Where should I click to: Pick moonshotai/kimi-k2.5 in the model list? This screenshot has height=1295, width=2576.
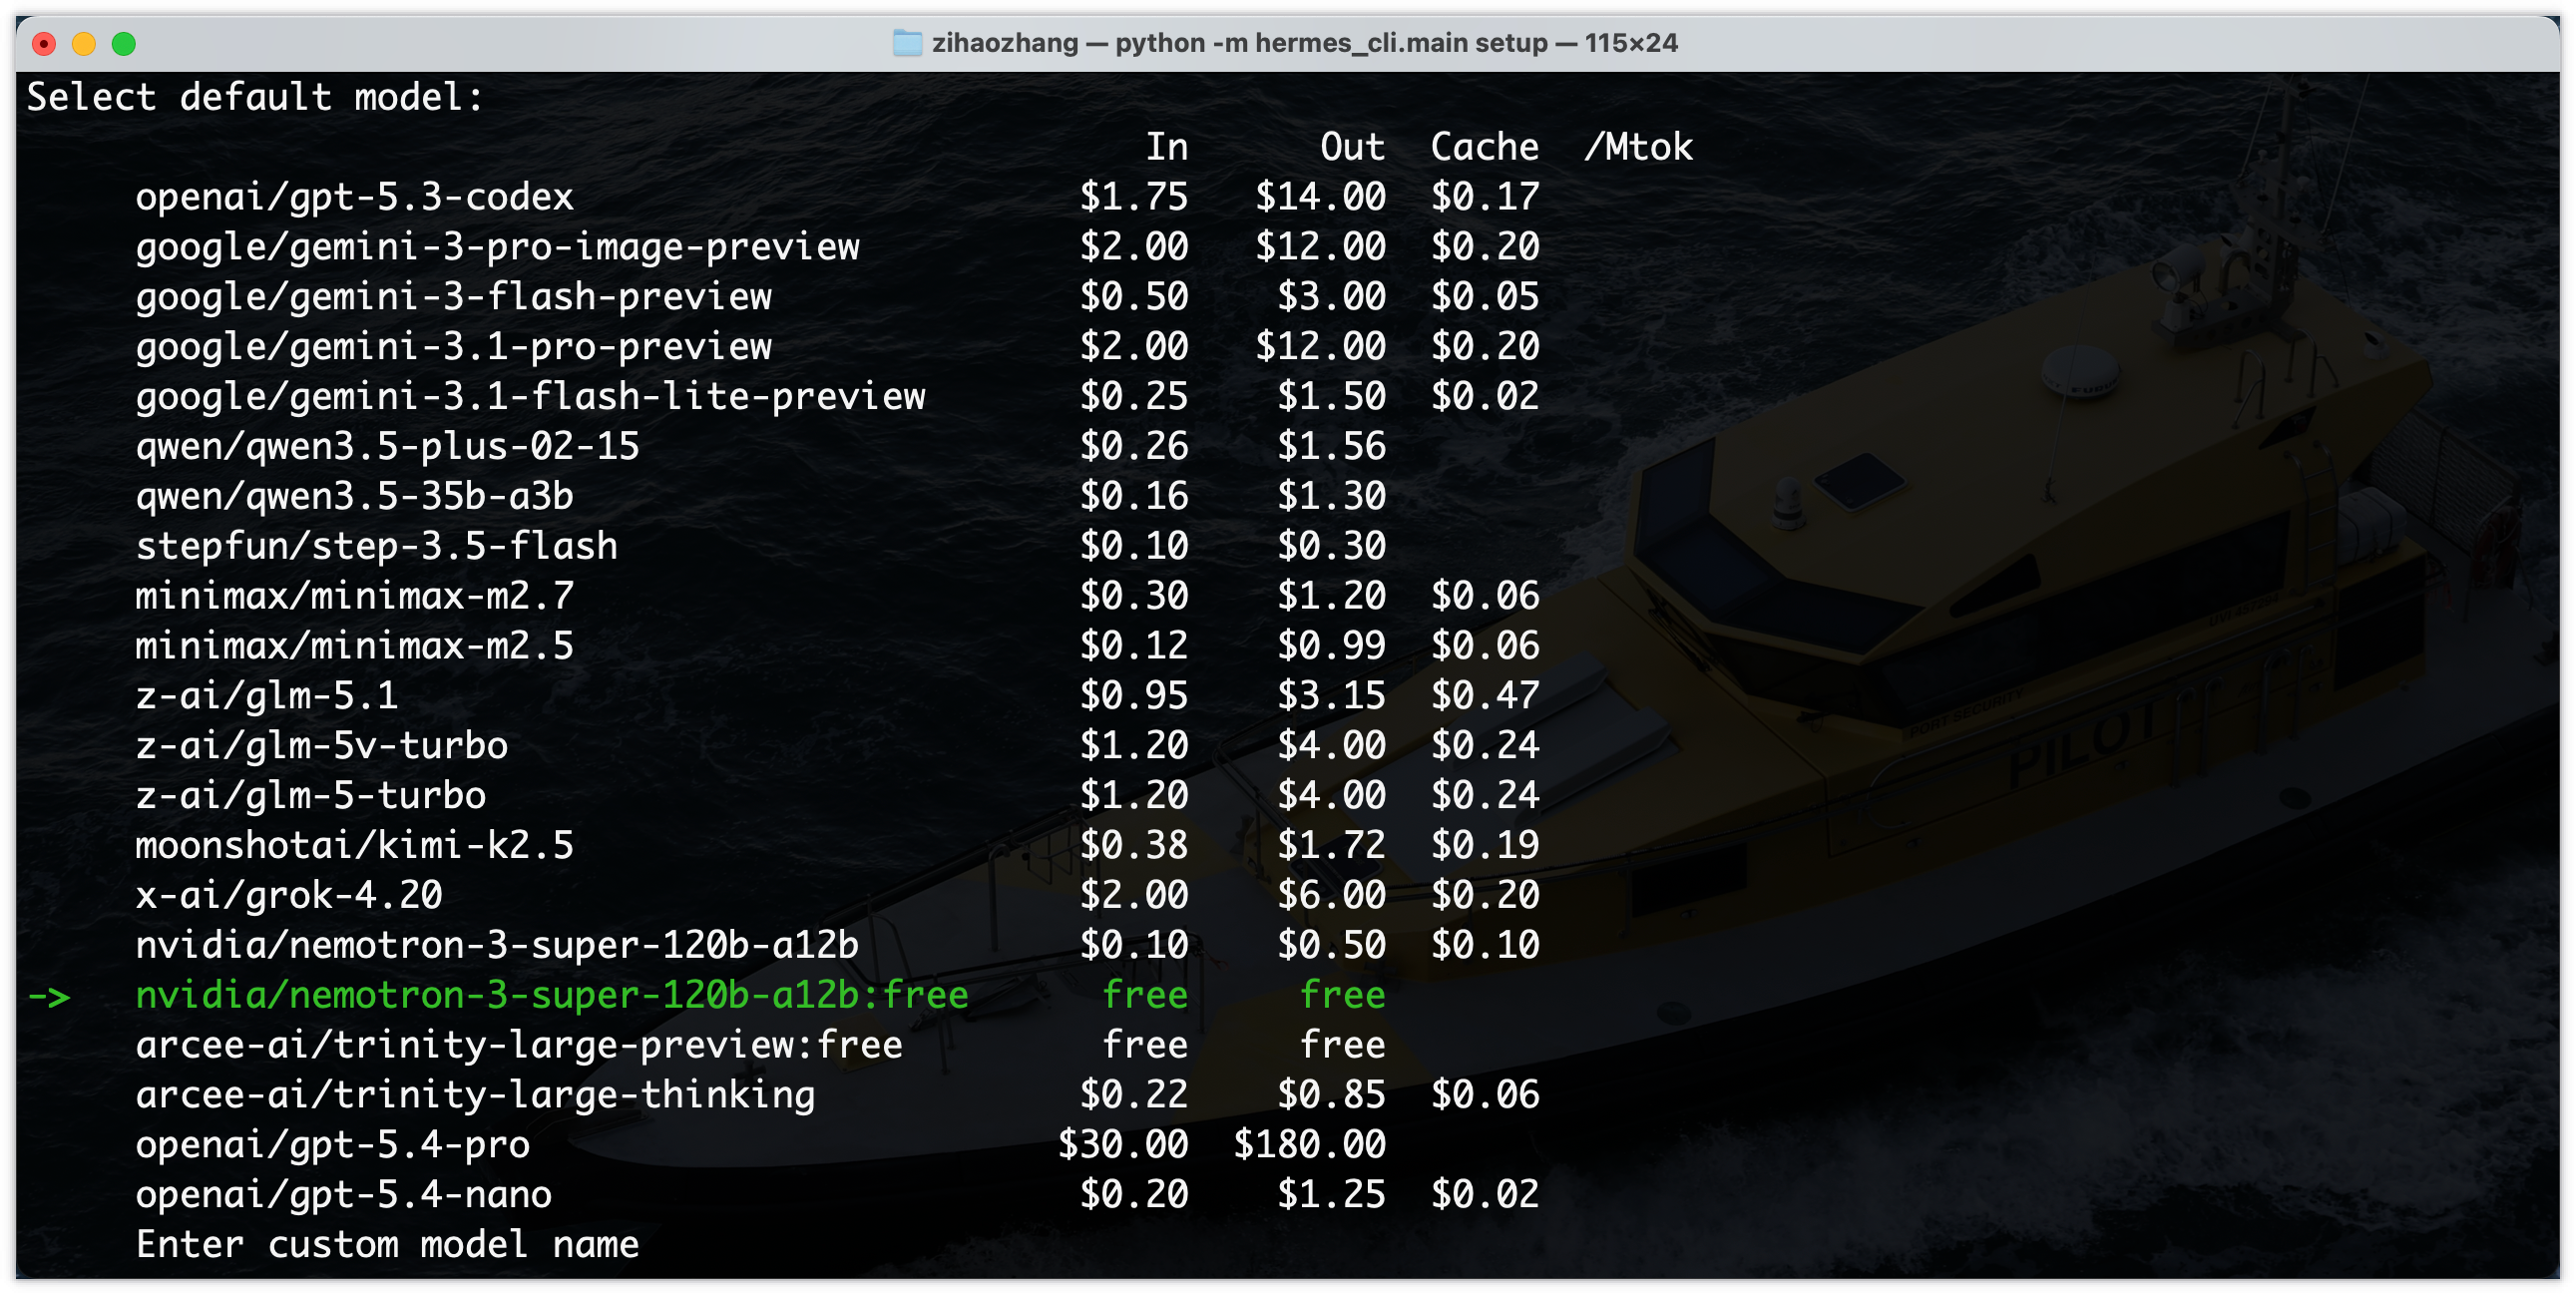click(354, 846)
